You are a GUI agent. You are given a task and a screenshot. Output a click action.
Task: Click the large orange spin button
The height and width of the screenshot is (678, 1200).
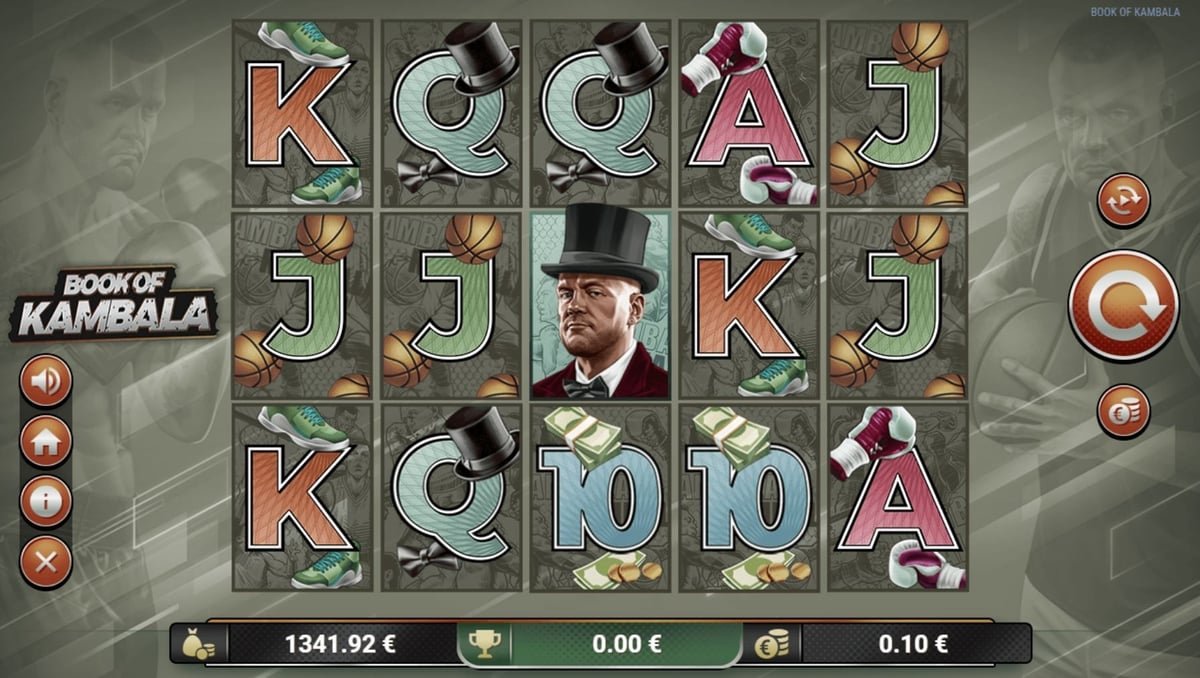pyautogui.click(x=1123, y=305)
